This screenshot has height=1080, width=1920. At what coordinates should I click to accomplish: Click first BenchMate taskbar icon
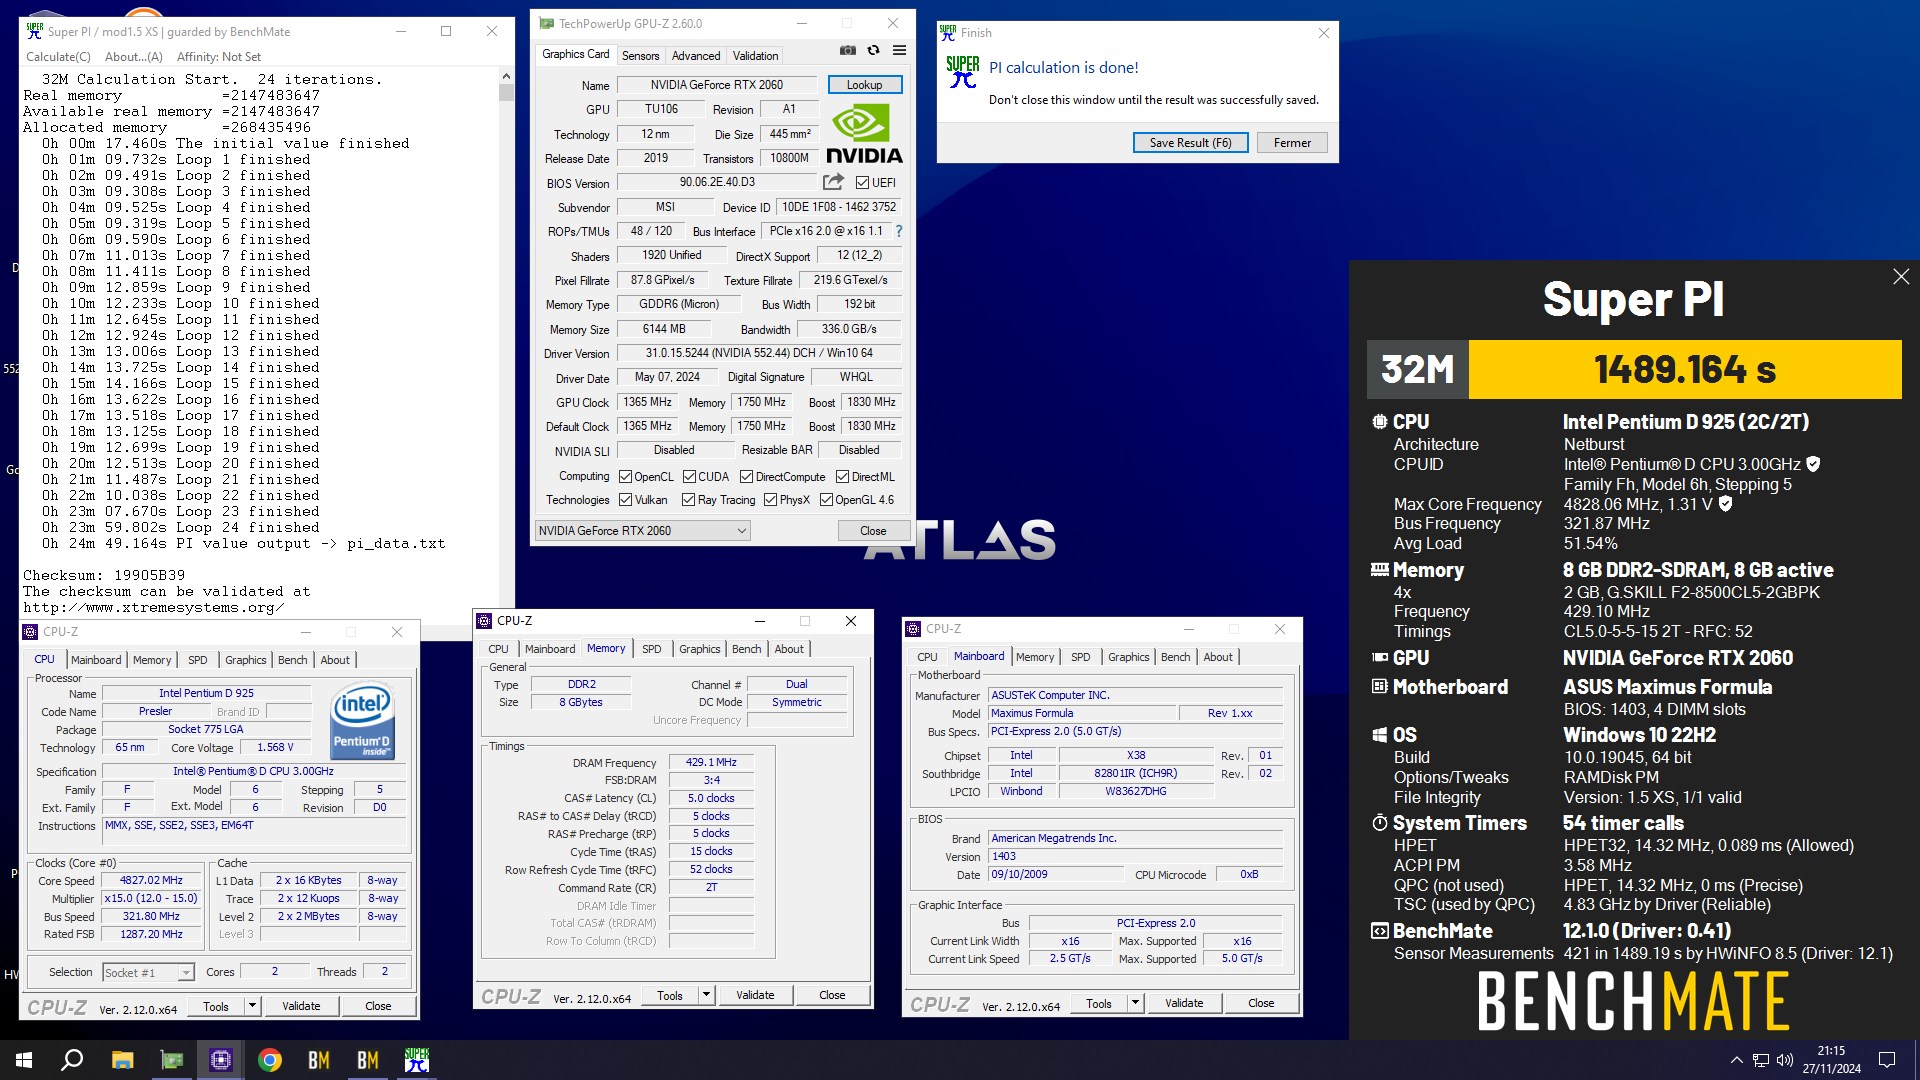(319, 1060)
